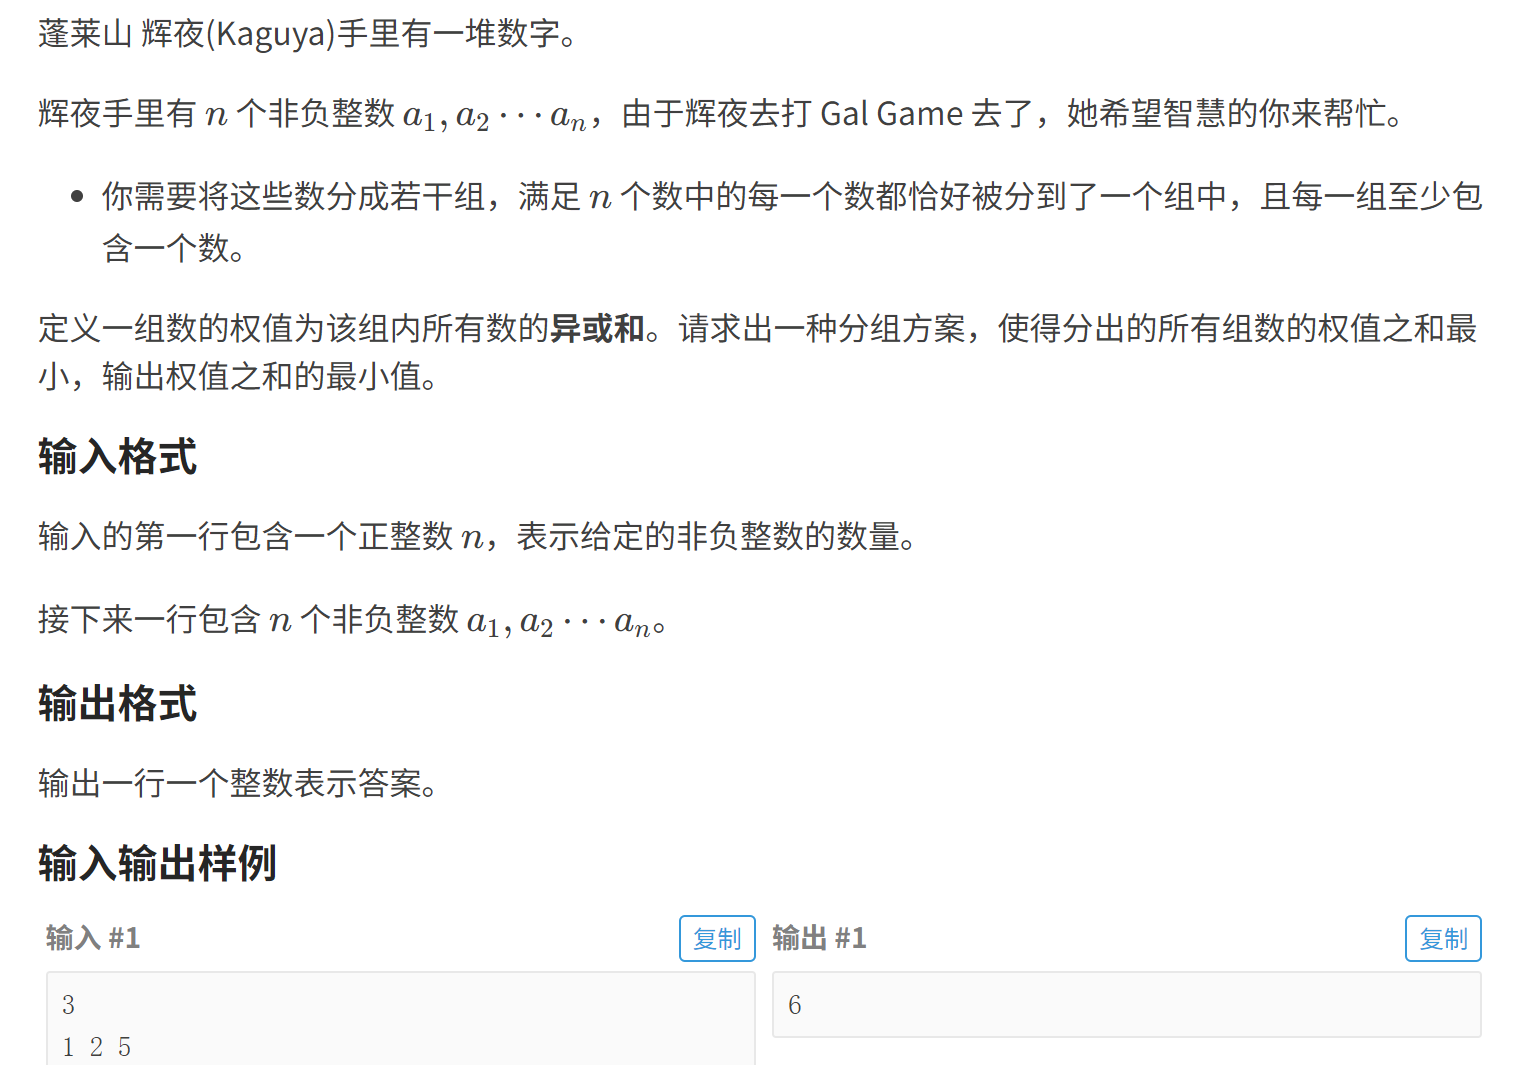Click the sample input line 1 2 5
The width and height of the screenshot is (1525, 1065).
coord(96,1047)
